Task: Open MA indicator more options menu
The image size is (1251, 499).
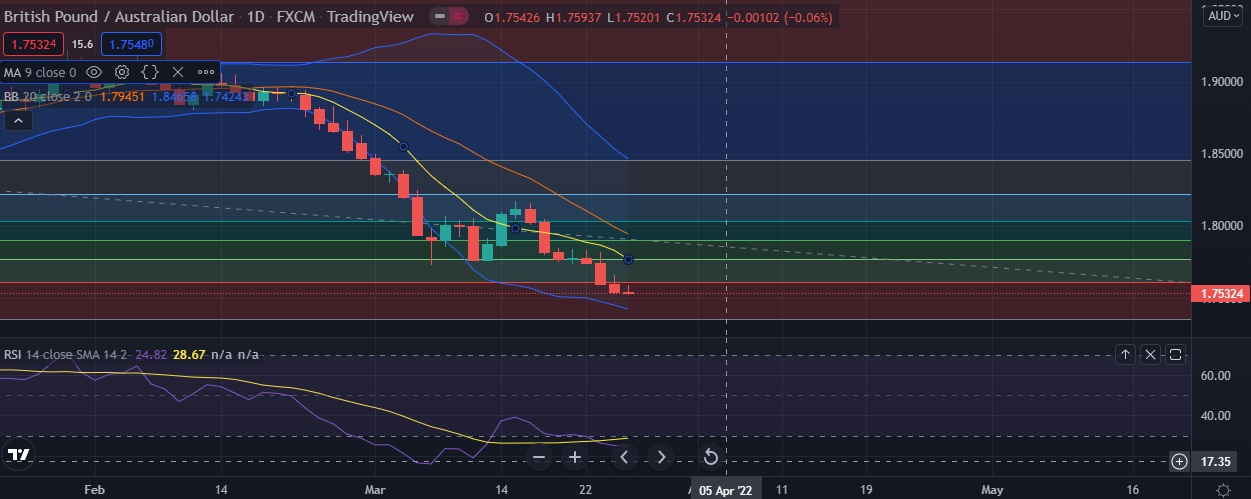Action: (206, 72)
